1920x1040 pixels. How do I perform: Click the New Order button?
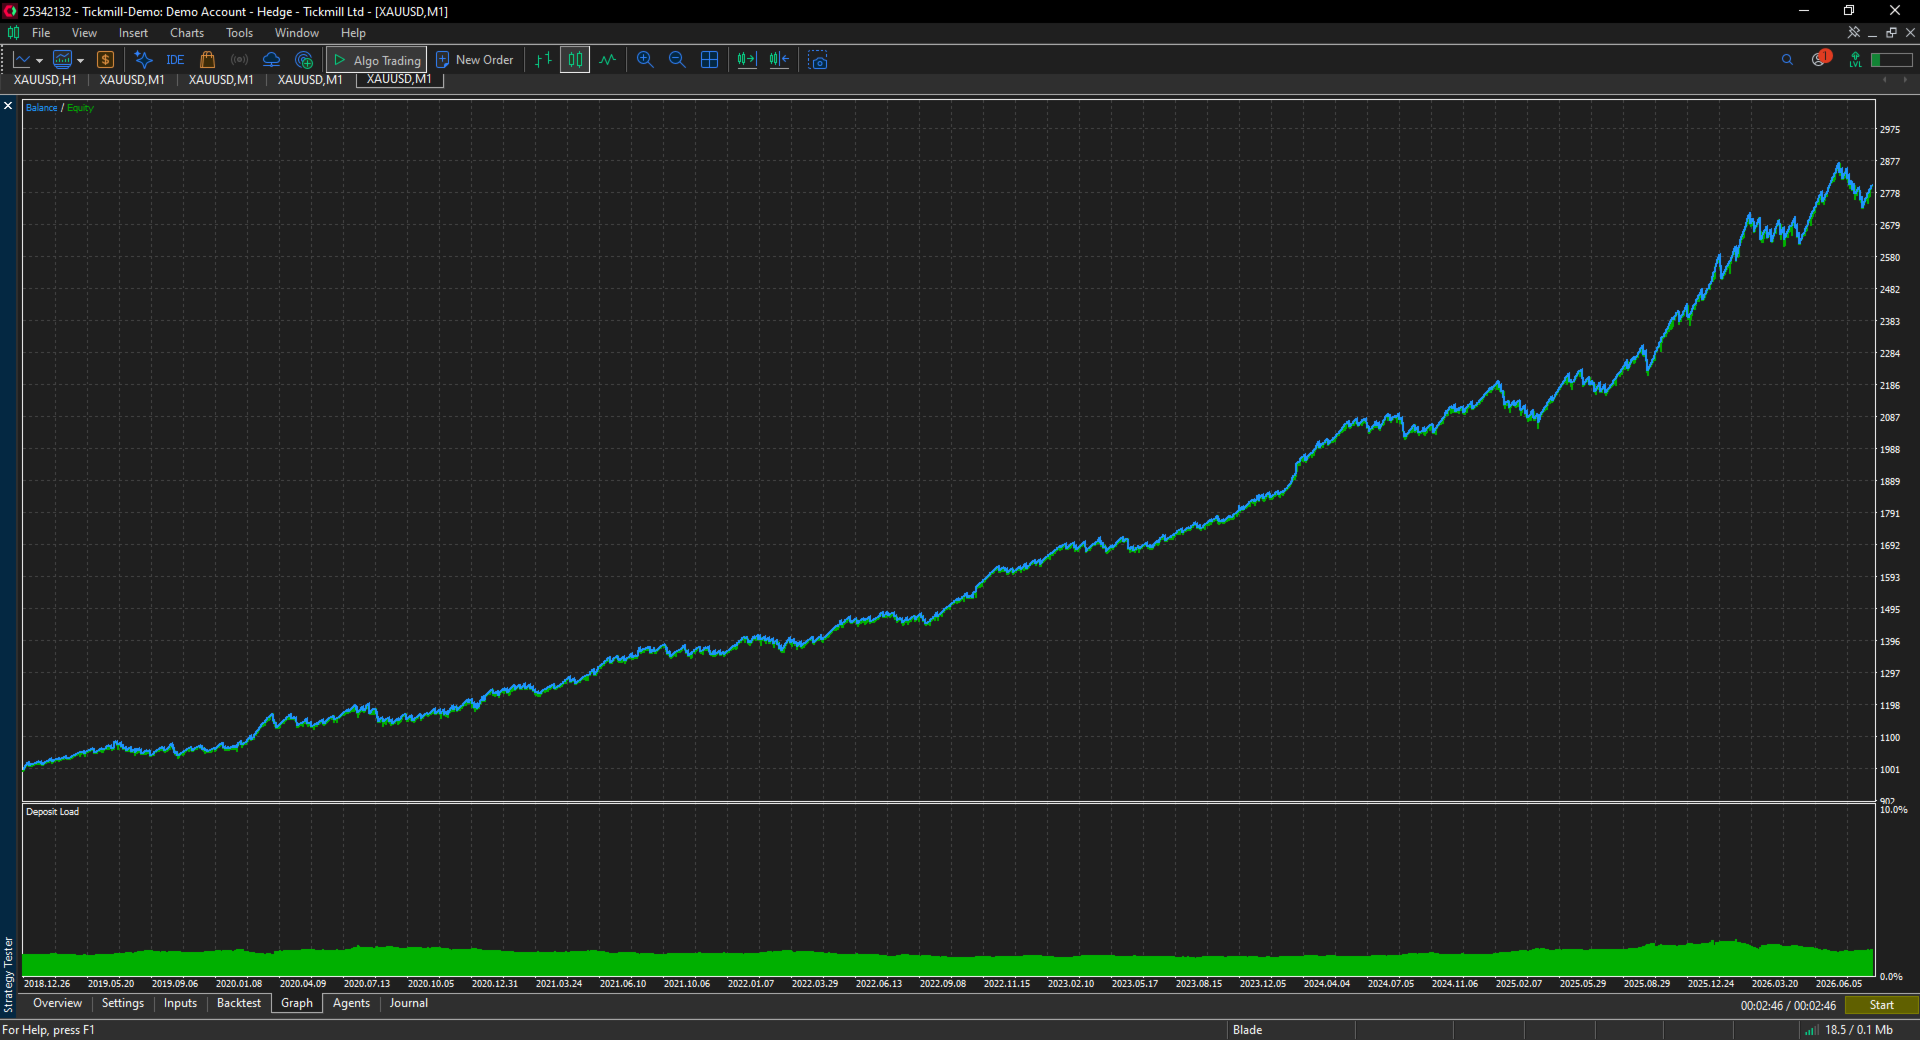coord(475,60)
